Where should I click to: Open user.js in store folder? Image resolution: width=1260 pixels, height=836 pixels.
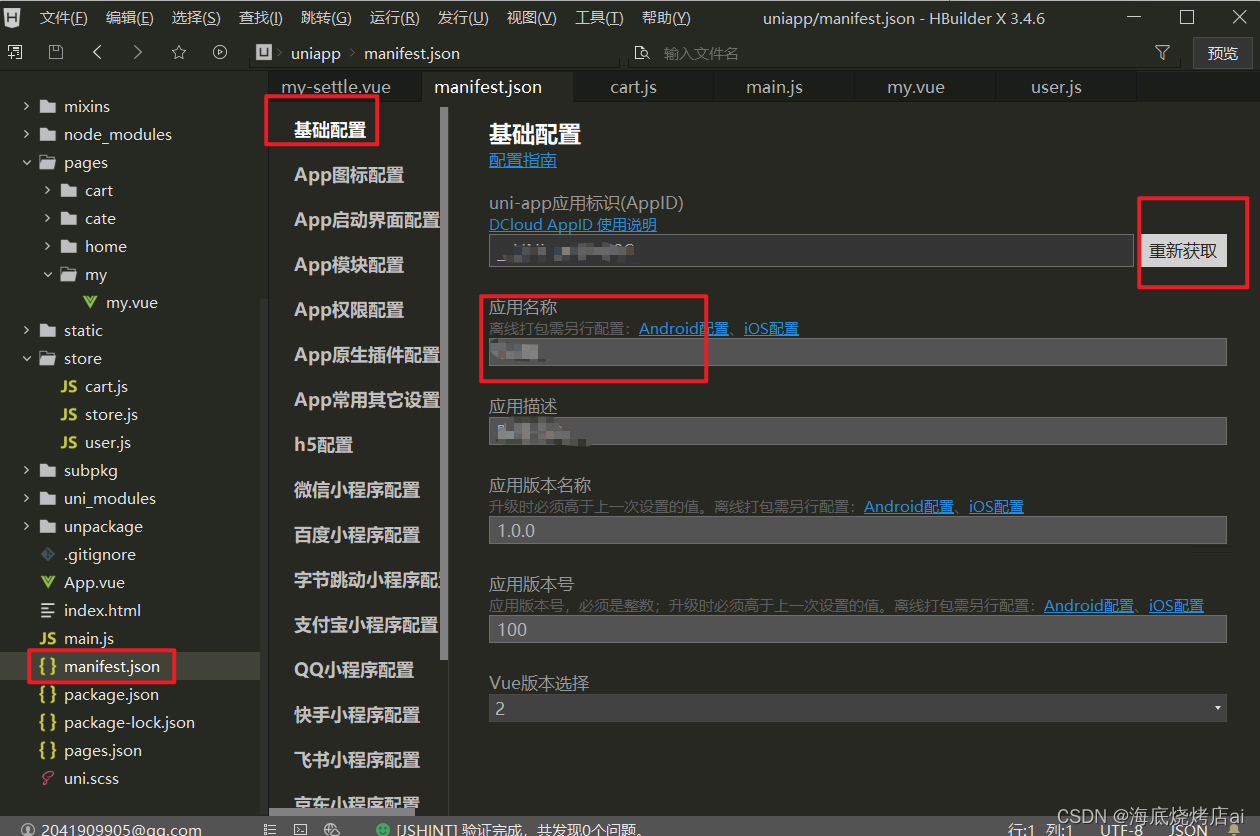point(107,442)
